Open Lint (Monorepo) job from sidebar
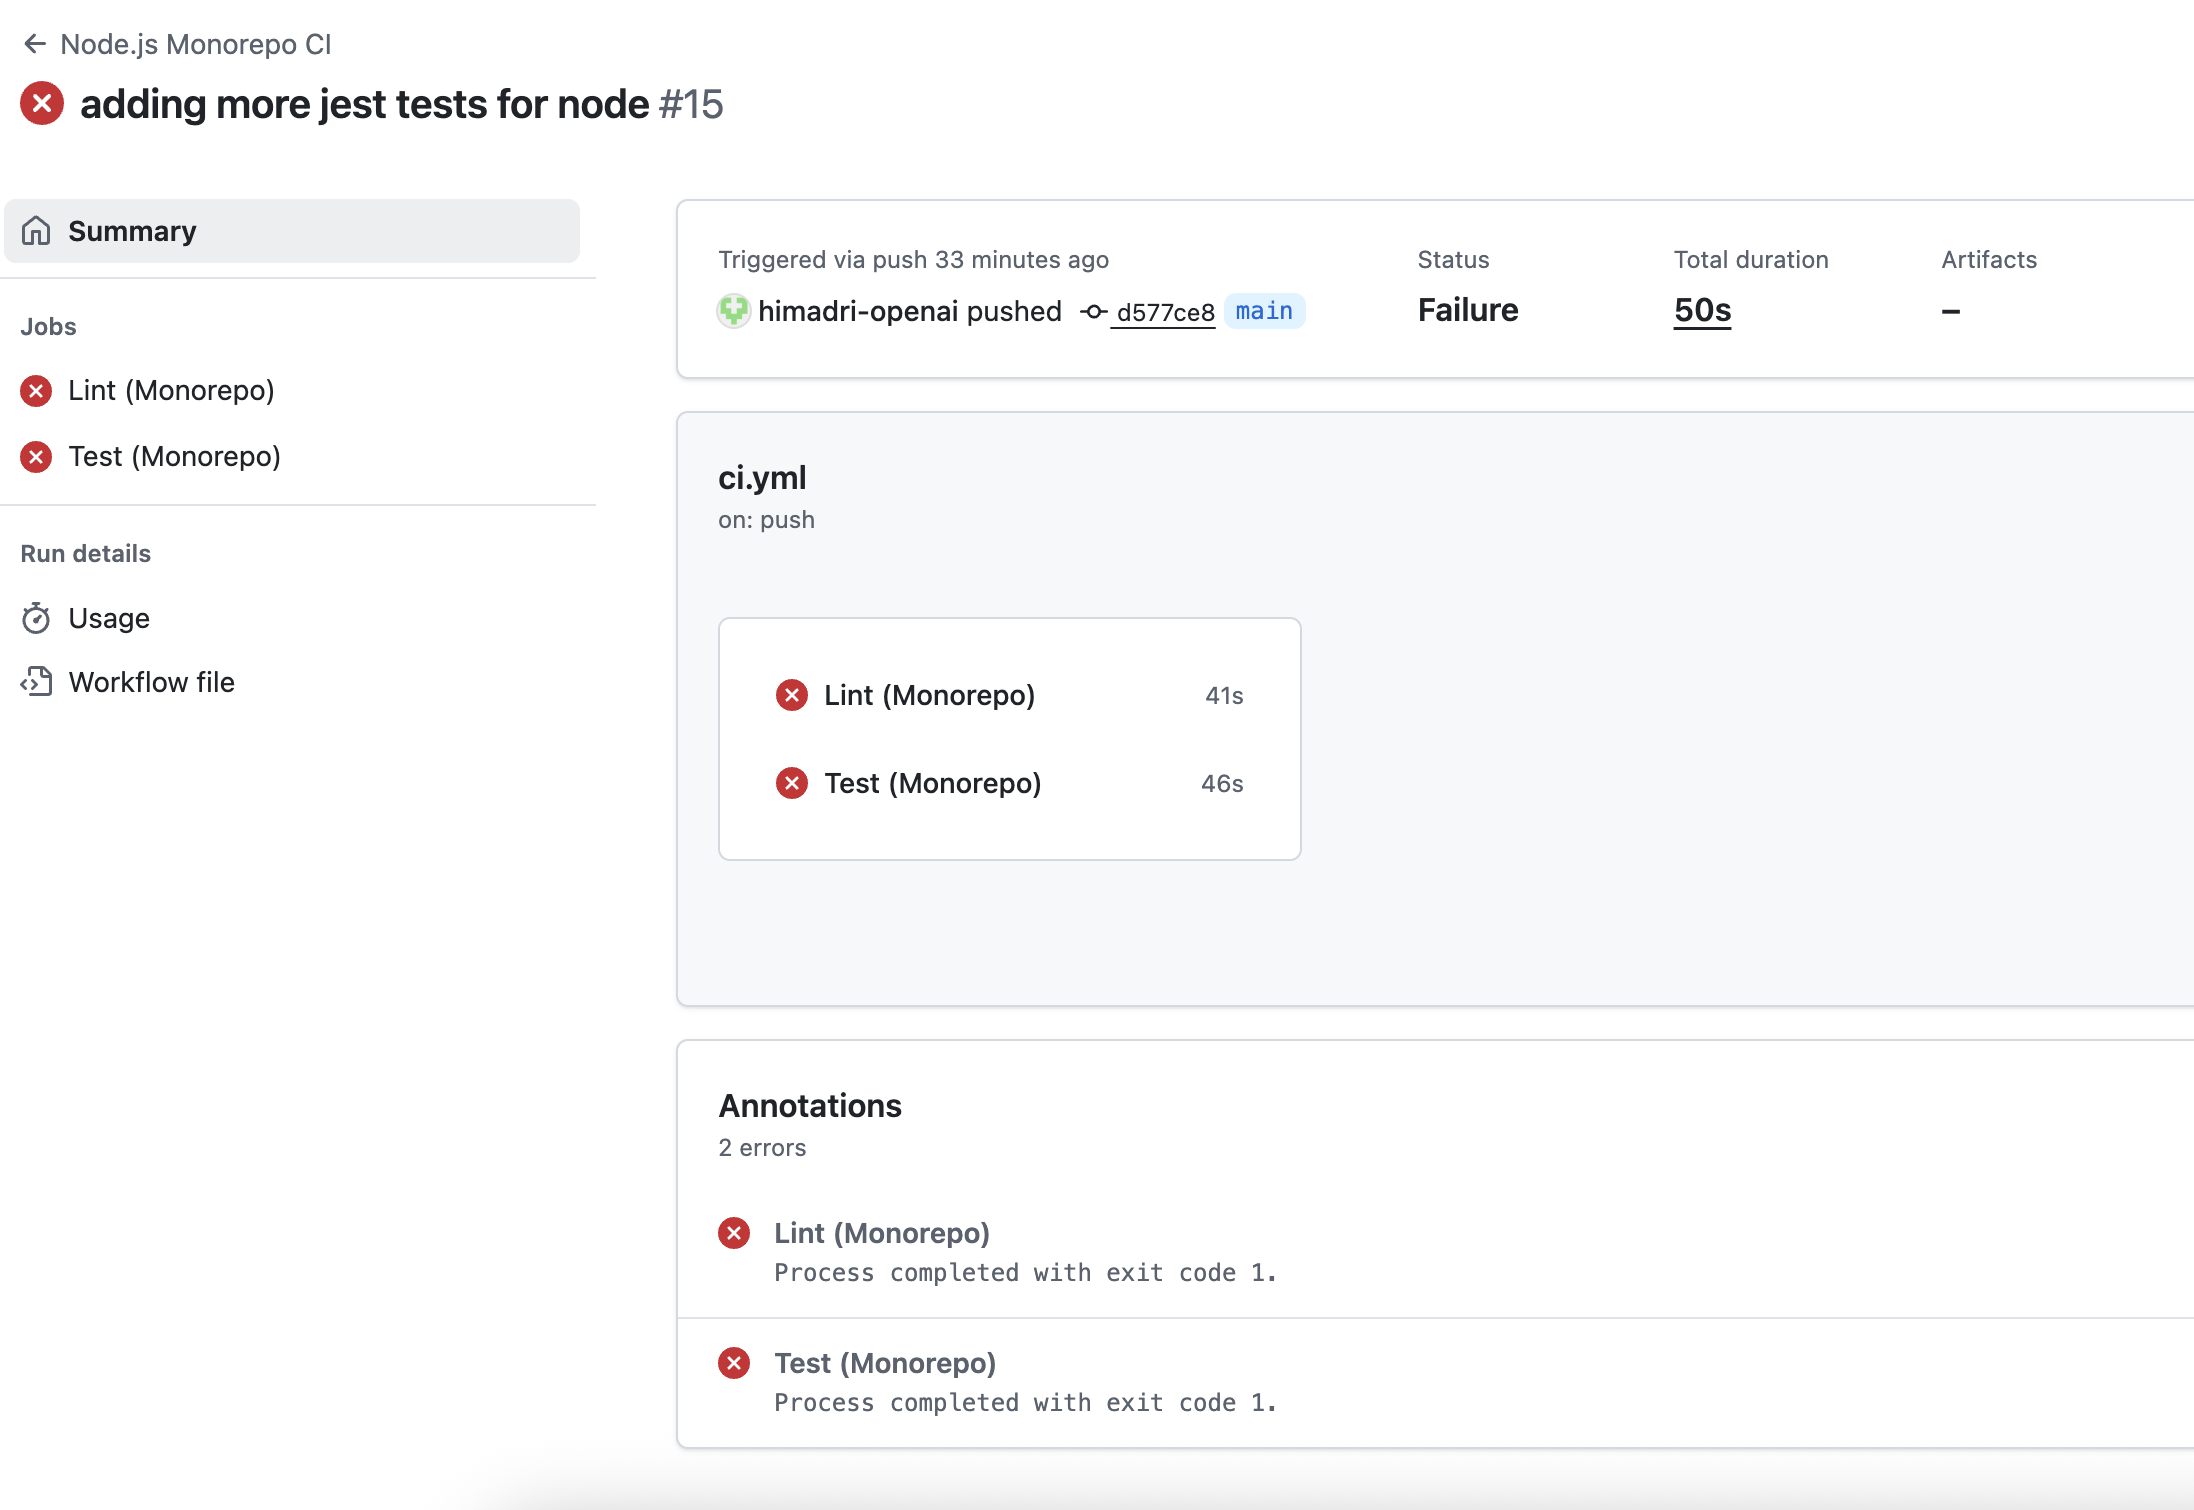Image resolution: width=2194 pixels, height=1510 pixels. [171, 391]
